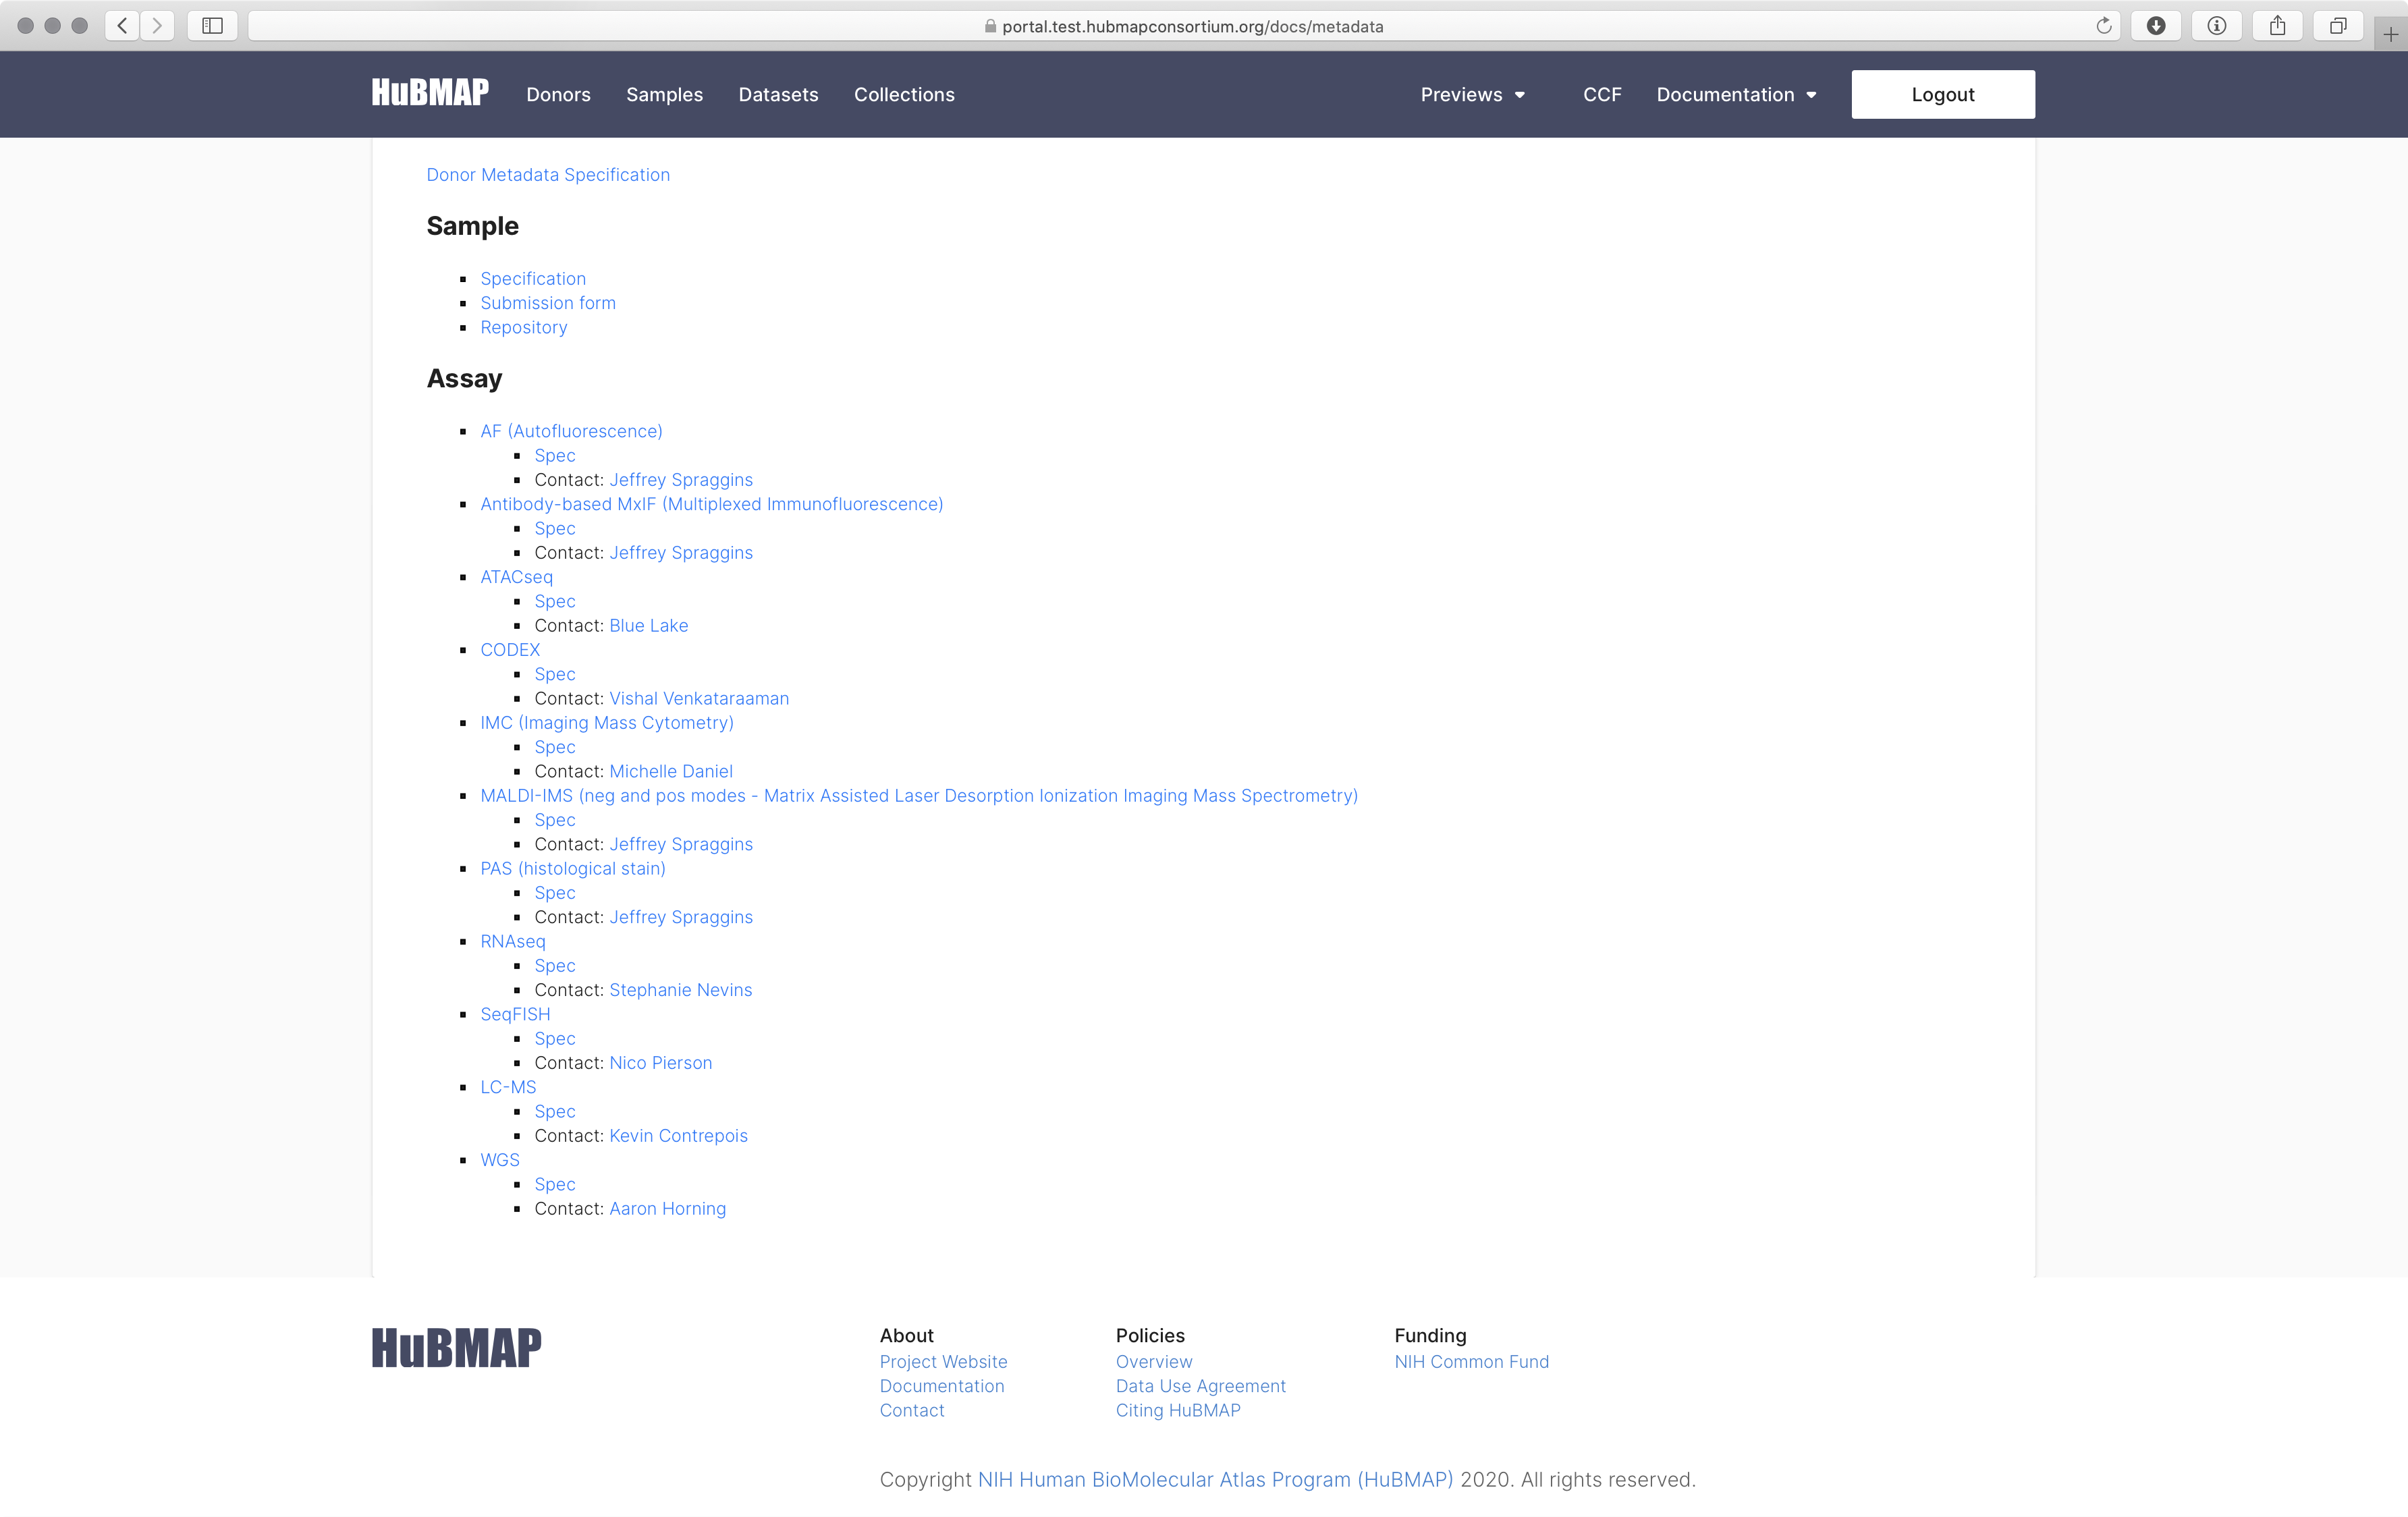2408x1517 pixels.
Task: Open the Citing HuBMAP policy page
Action: (x=1178, y=1410)
